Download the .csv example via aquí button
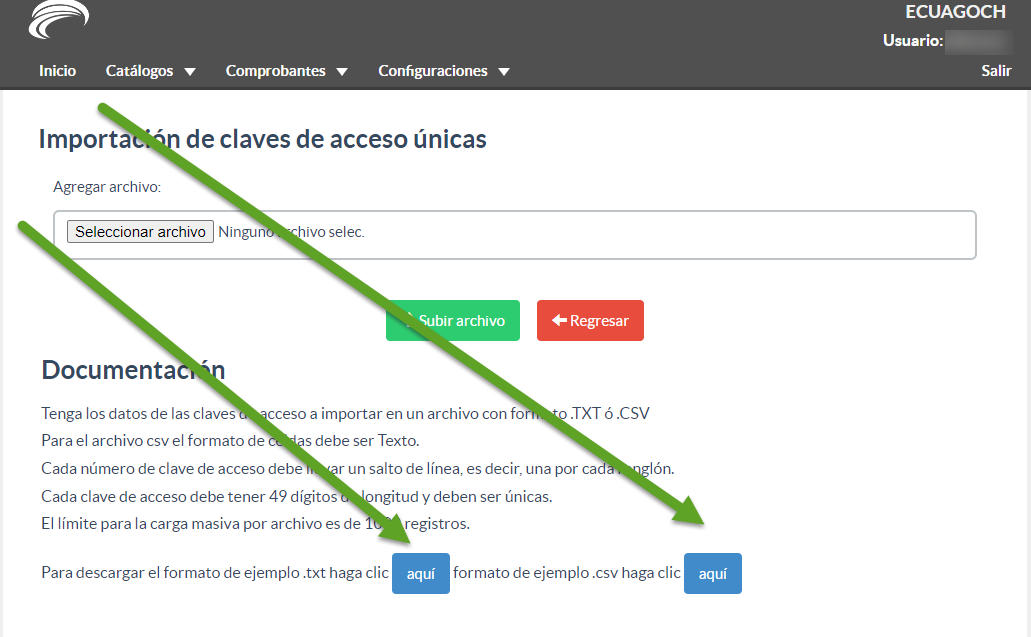Viewport: 1031px width, 637px height. [713, 574]
